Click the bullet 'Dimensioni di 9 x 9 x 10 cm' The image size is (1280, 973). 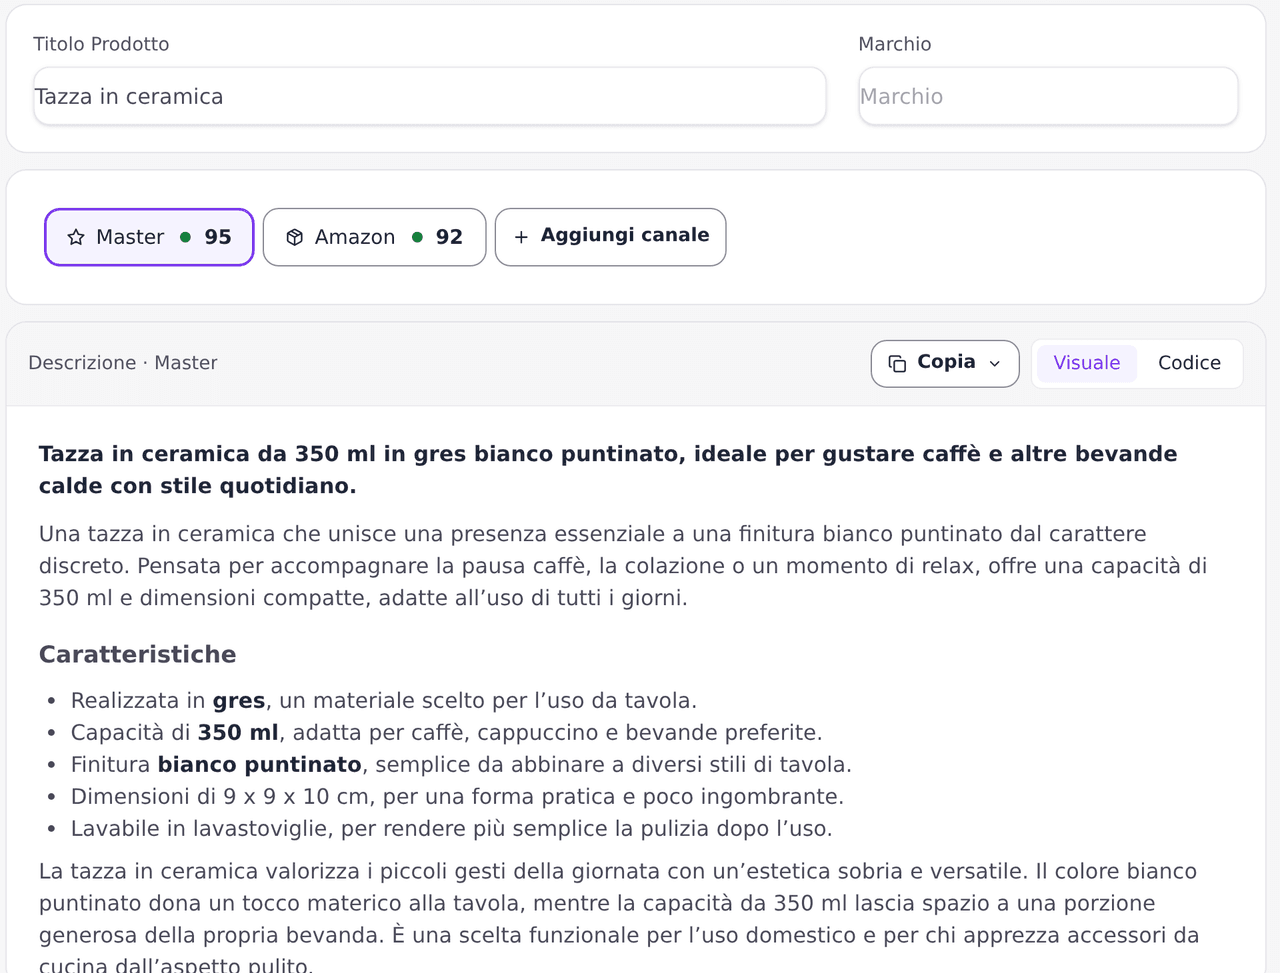point(457,796)
